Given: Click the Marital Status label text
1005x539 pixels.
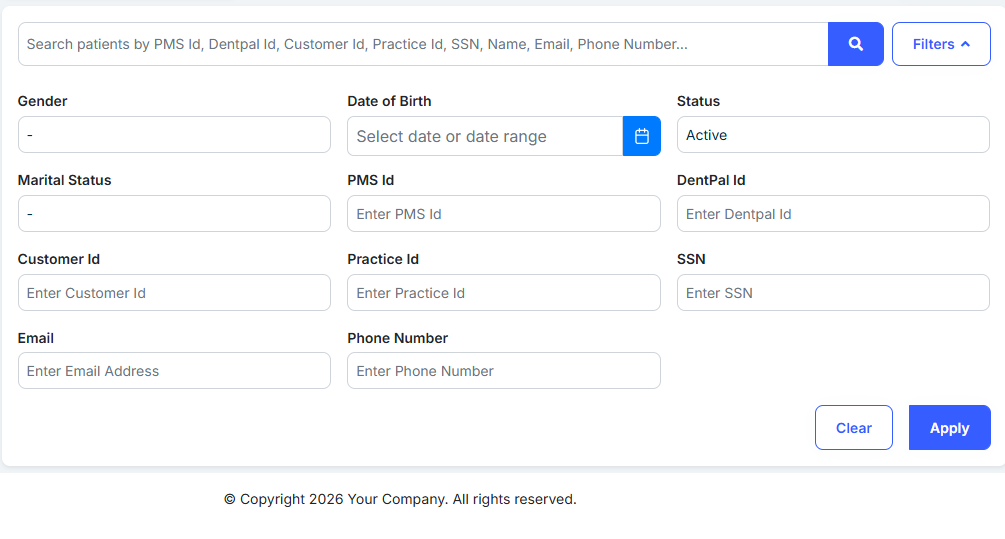Looking at the screenshot, I should [64, 180].
